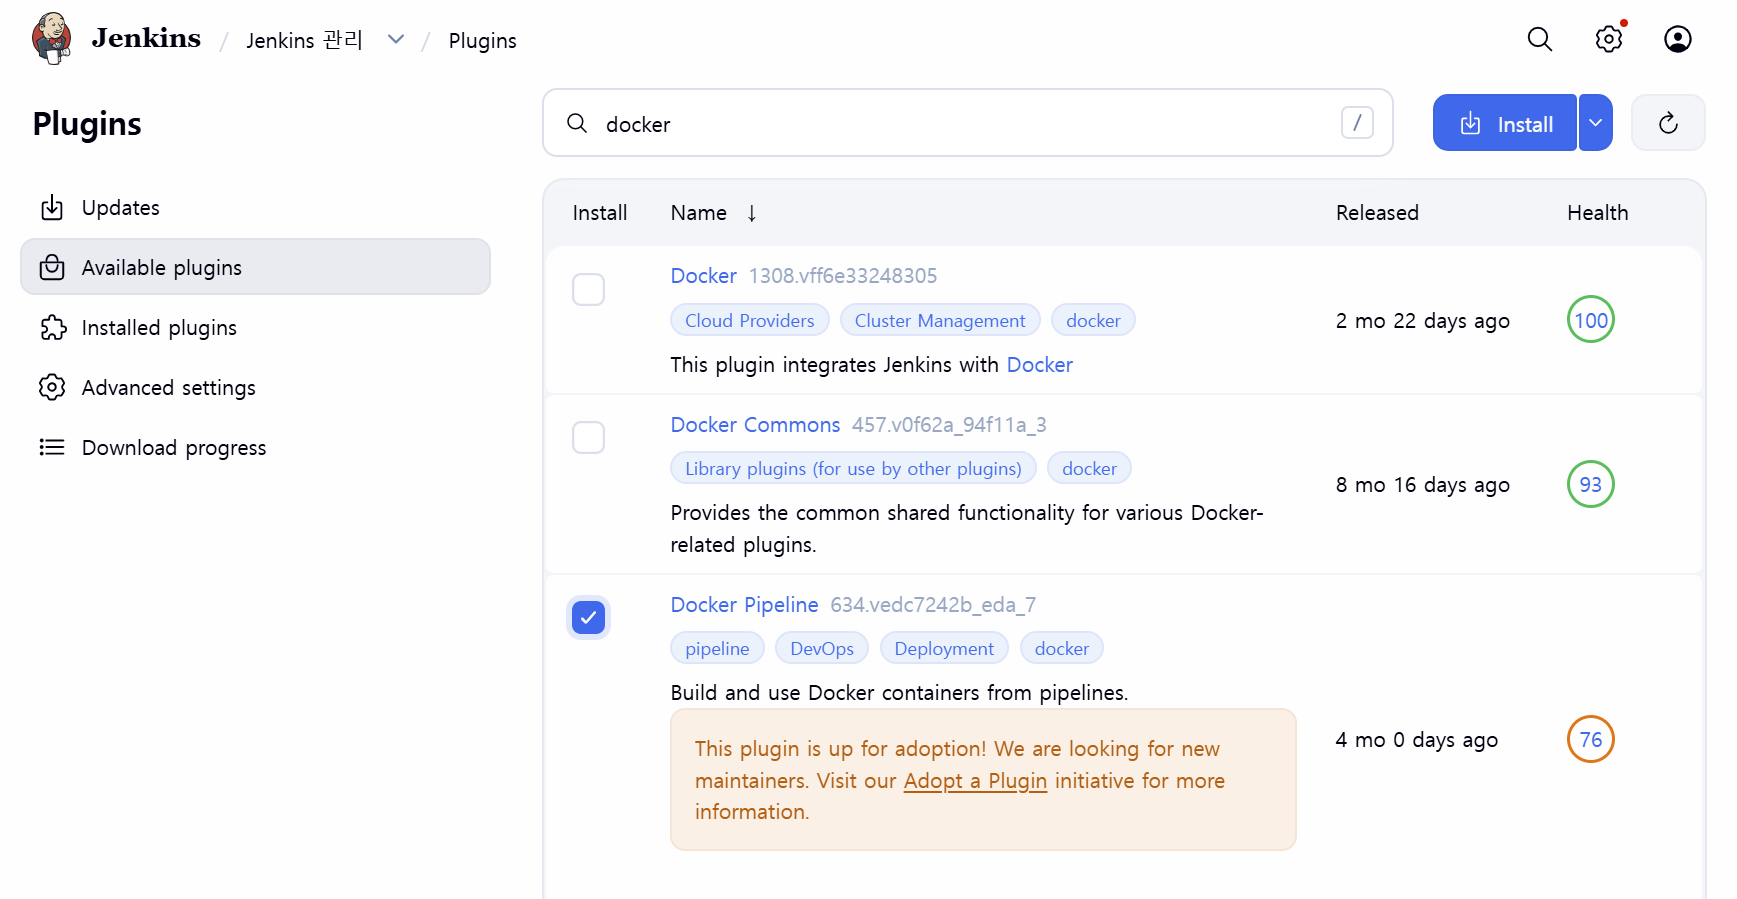Uncheck the Docker Pipeline install checkbox
Screen dimensions: 1737x899
[x=588, y=617]
